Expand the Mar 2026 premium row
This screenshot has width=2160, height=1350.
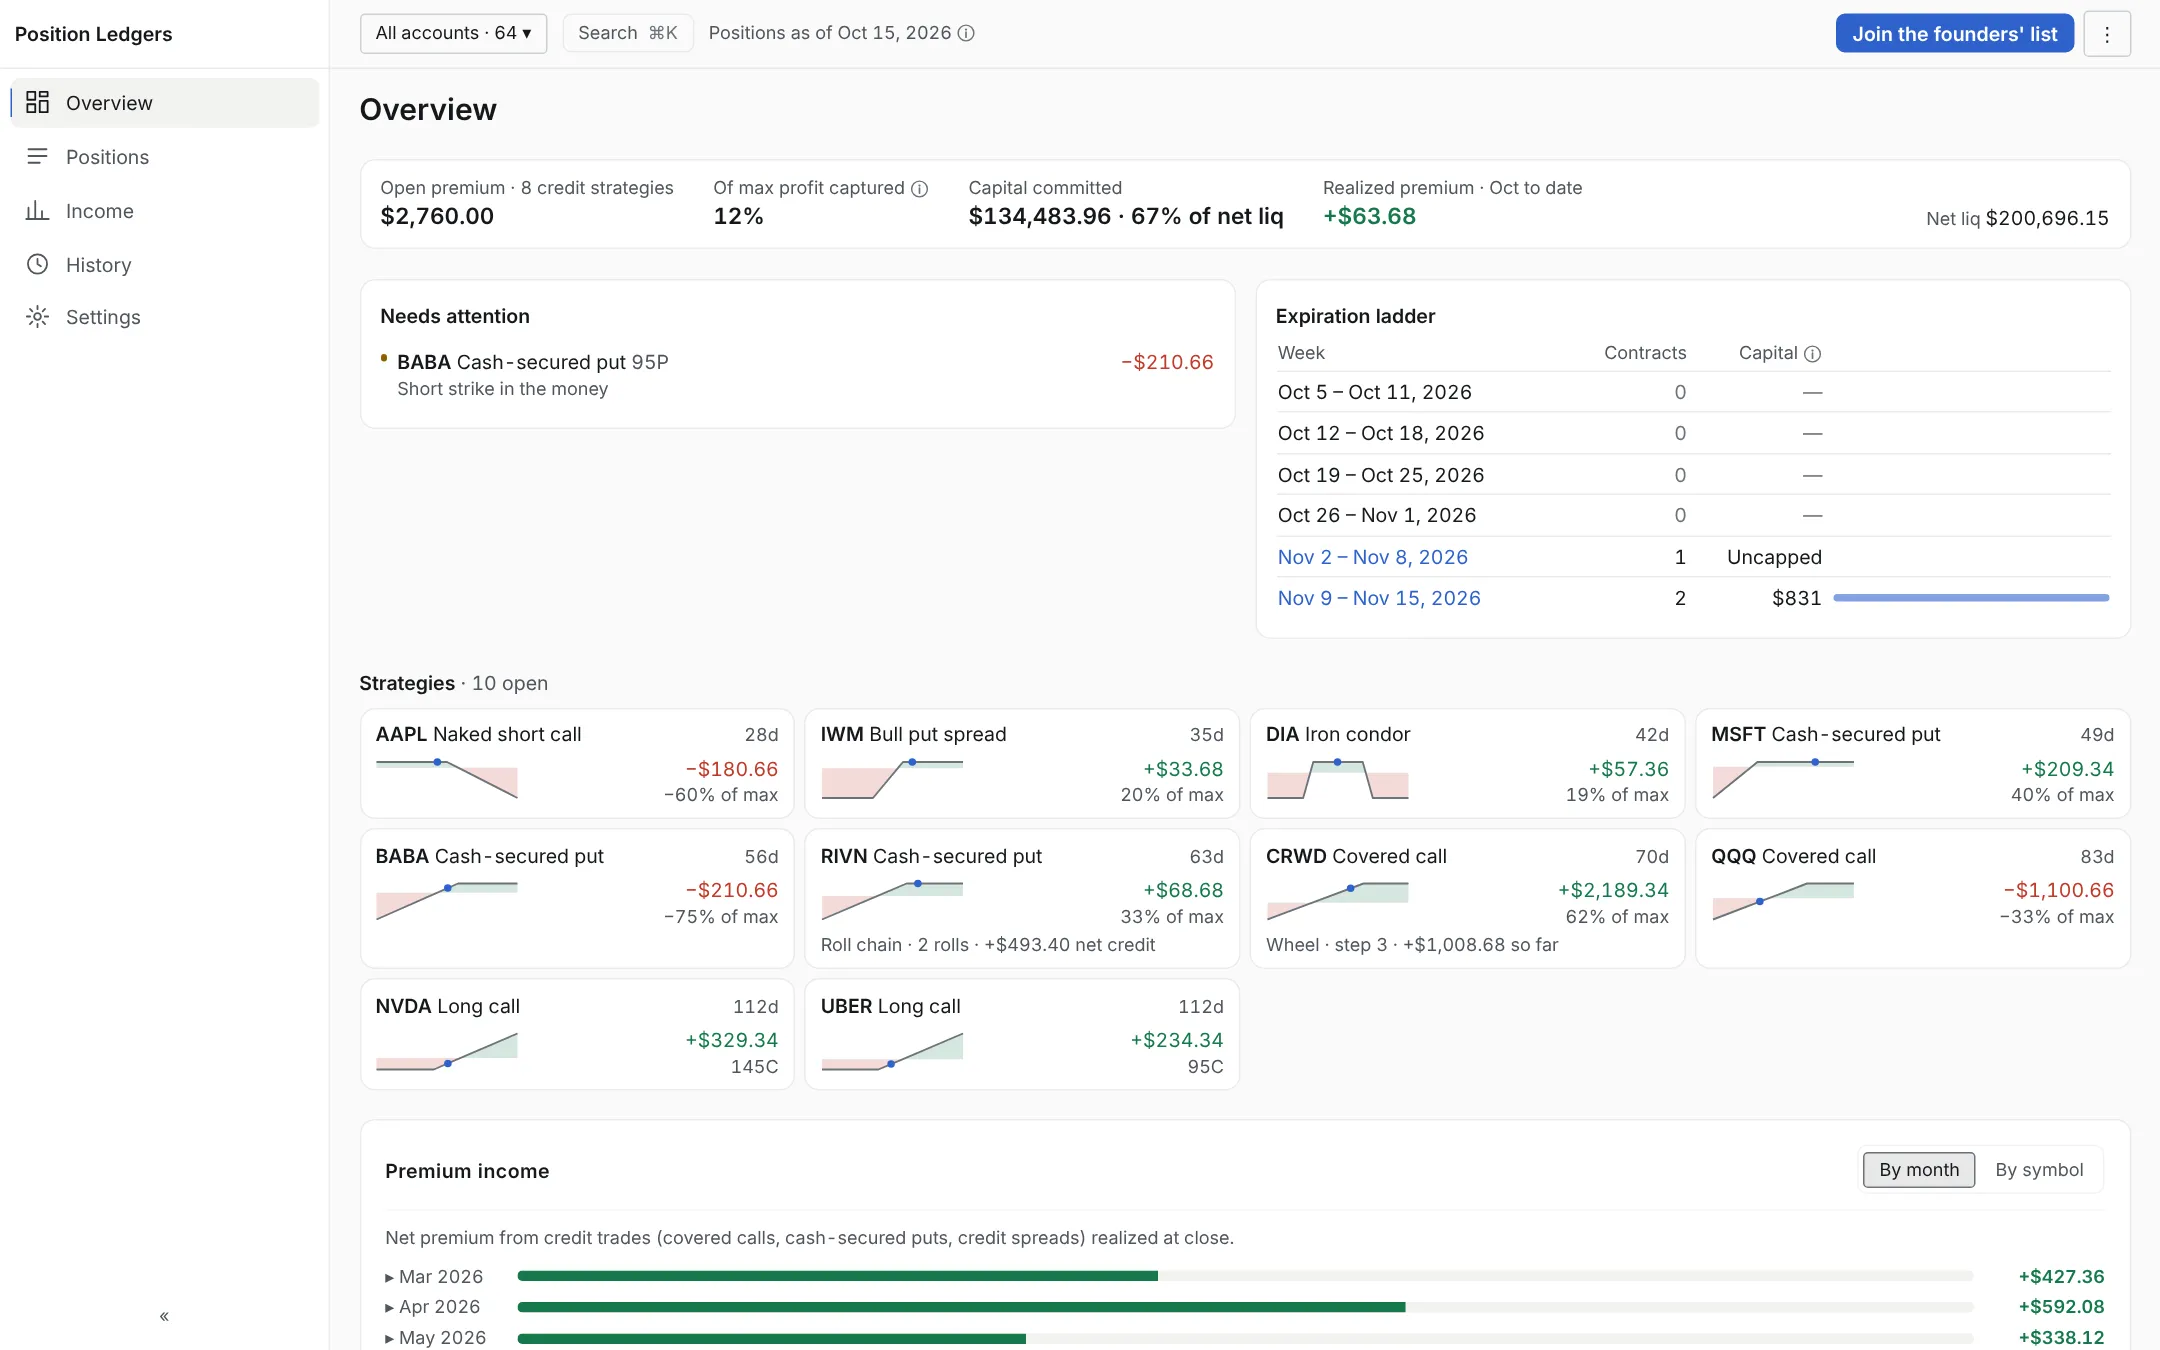(434, 1276)
